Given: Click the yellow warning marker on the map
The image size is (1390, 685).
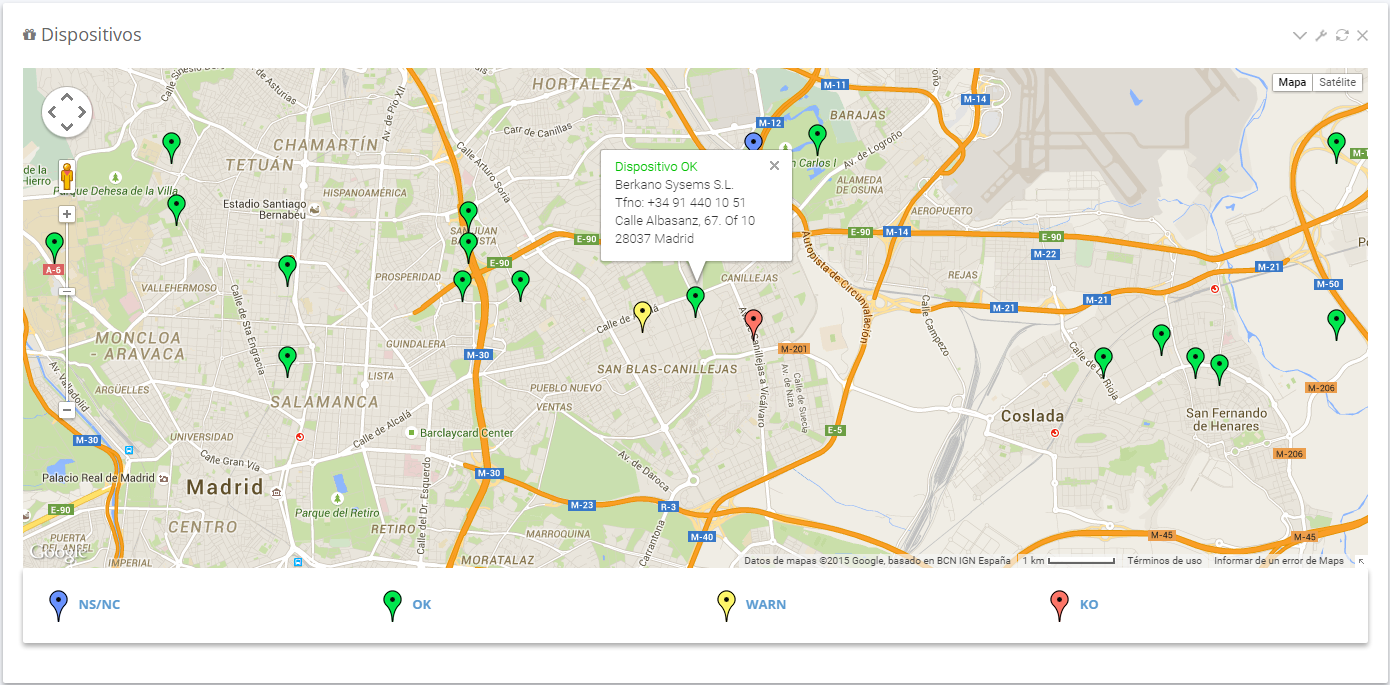Looking at the screenshot, I should [644, 312].
